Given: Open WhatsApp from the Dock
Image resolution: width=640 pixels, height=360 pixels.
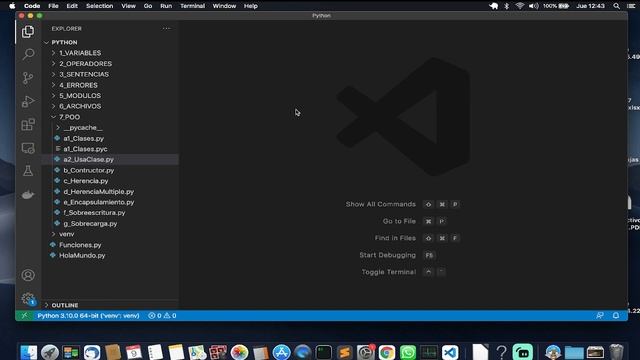Looking at the screenshot, I should [408, 352].
